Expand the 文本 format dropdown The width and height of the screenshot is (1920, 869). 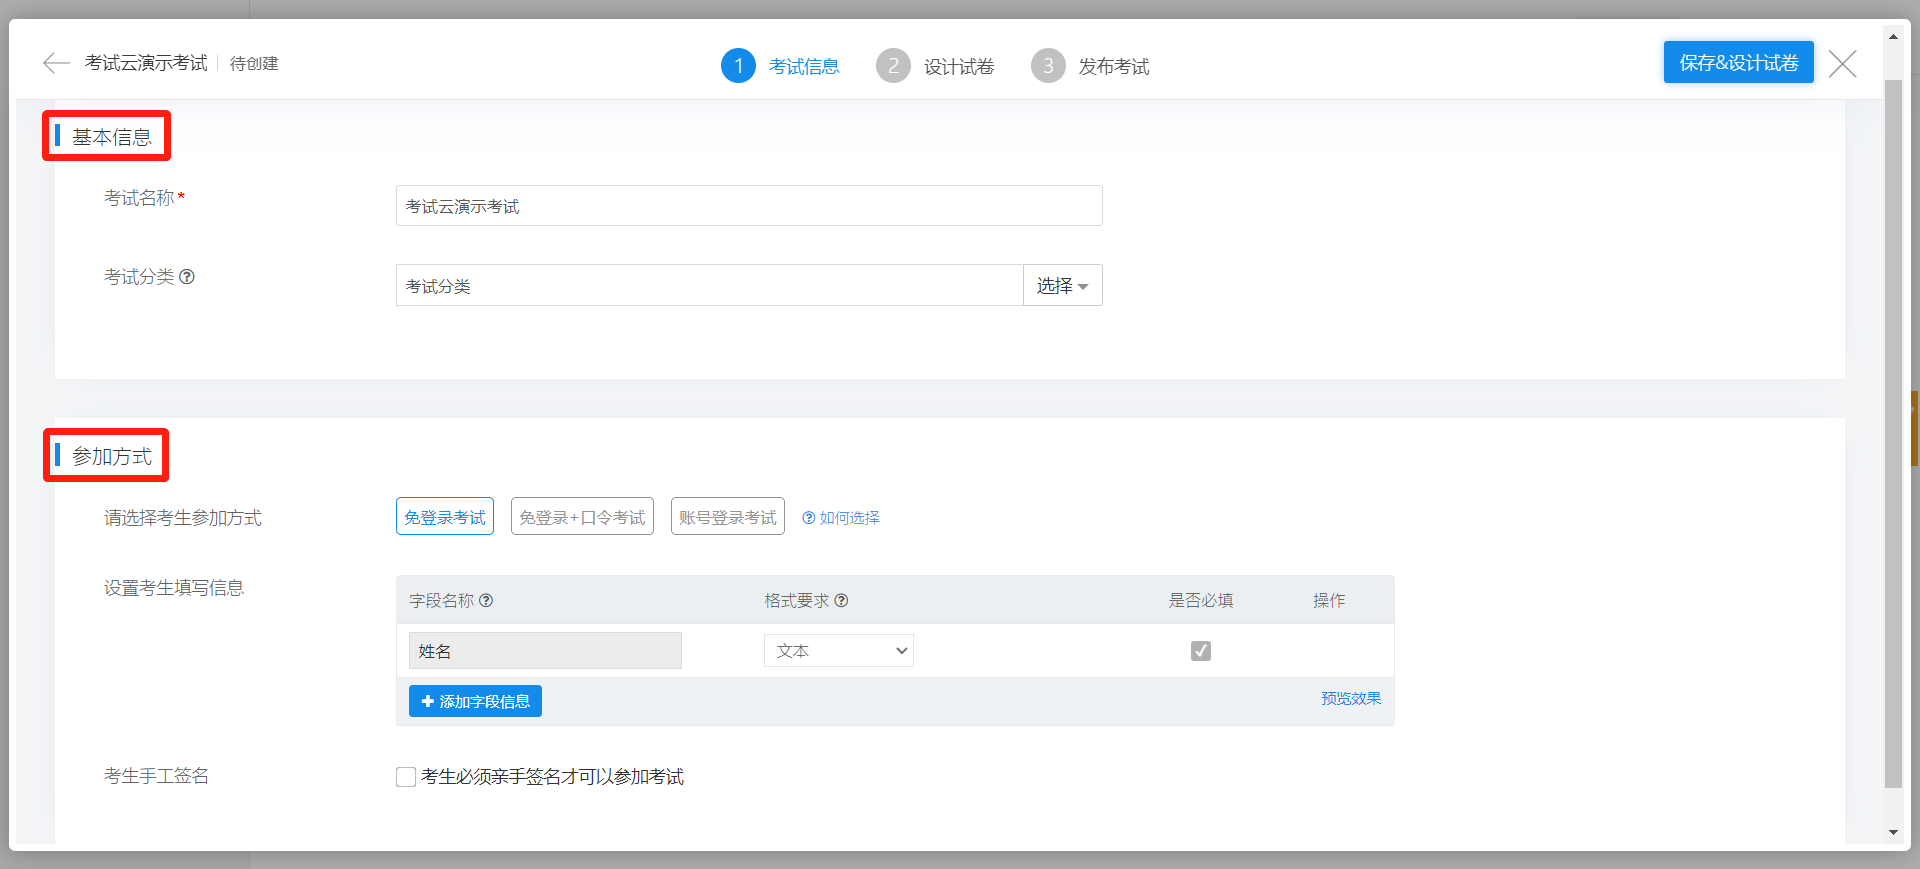tap(839, 651)
